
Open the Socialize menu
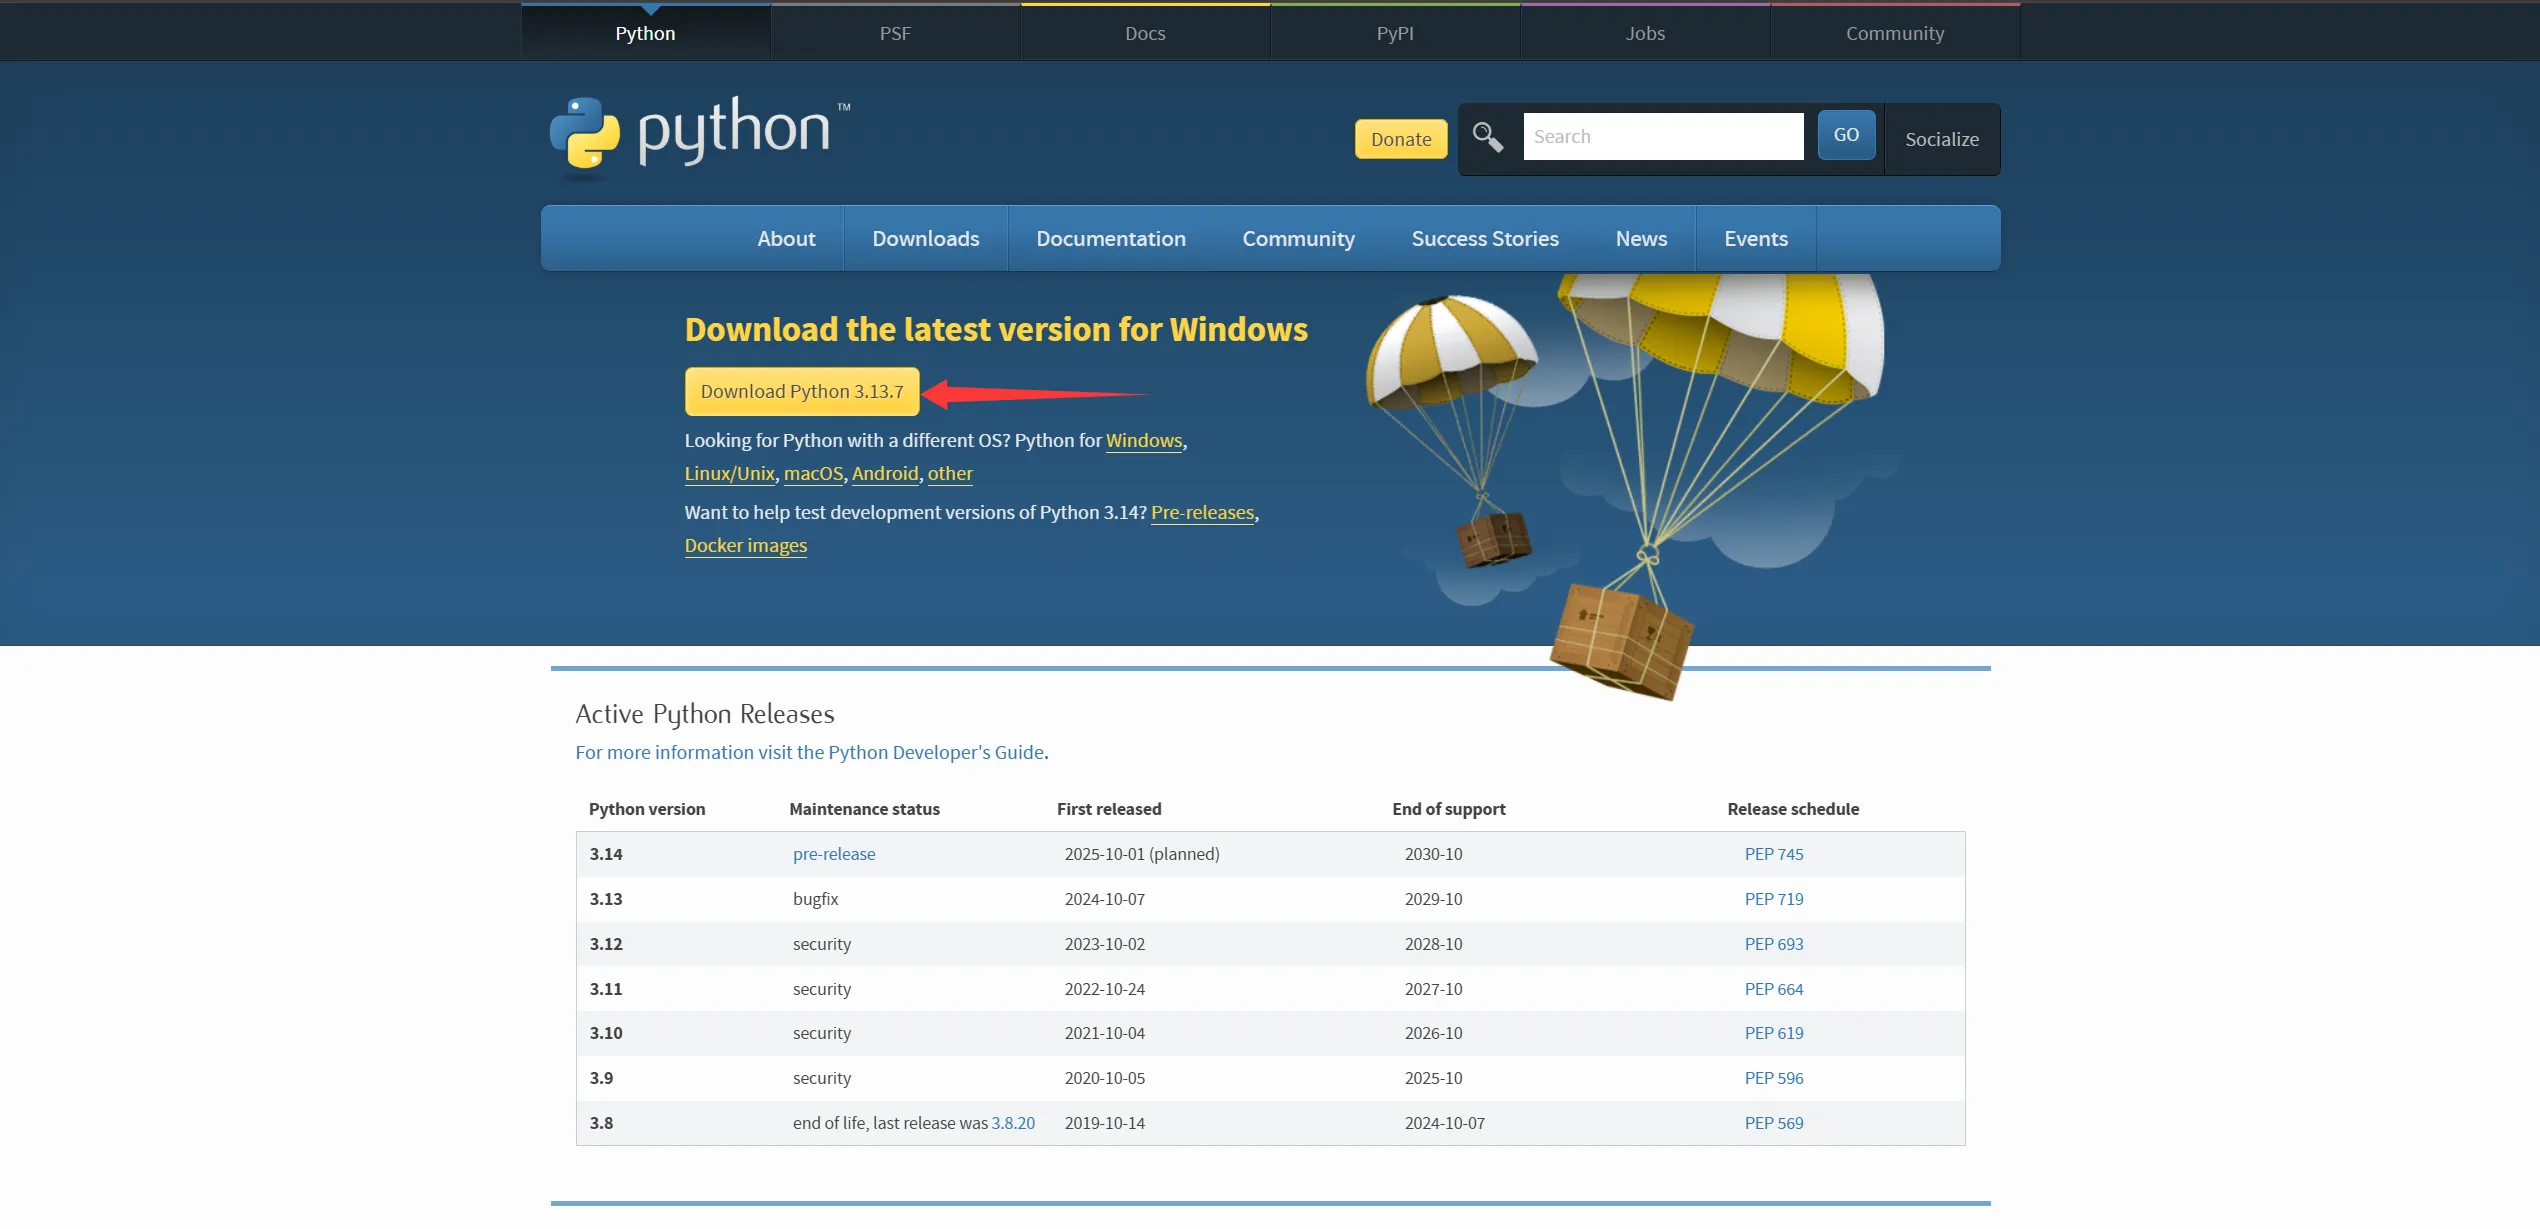point(1942,139)
